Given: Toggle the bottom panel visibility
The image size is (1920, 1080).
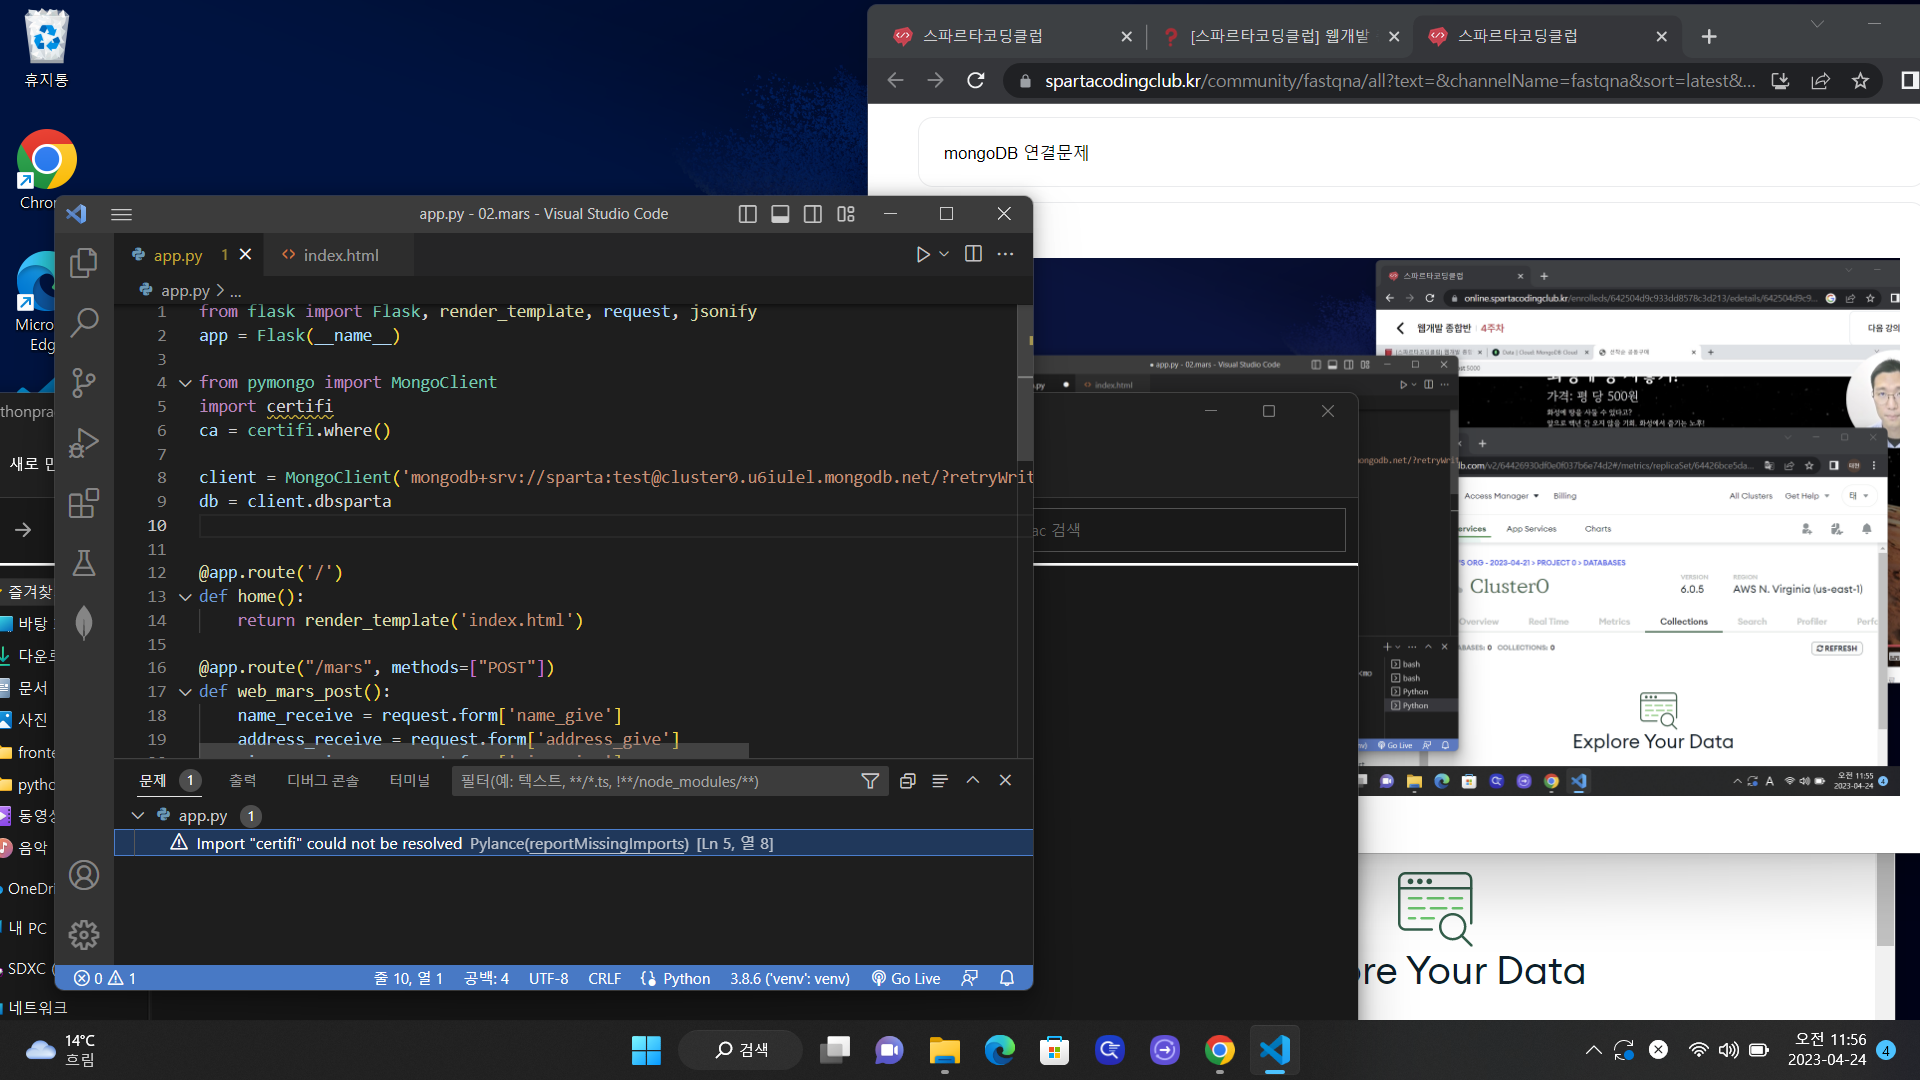Looking at the screenshot, I should [780, 214].
